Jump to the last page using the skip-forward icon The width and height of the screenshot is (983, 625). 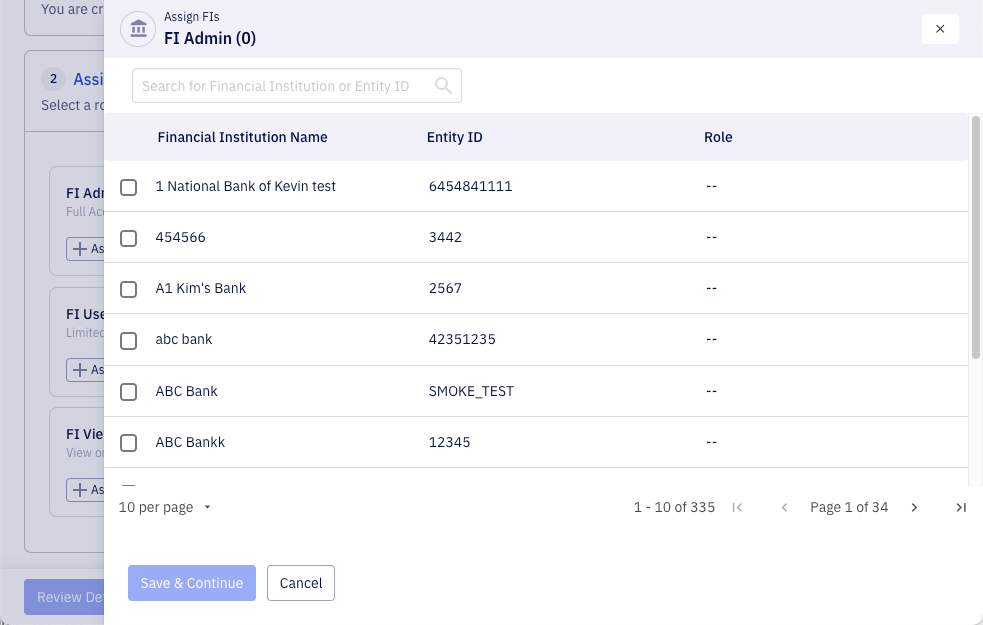click(x=960, y=507)
